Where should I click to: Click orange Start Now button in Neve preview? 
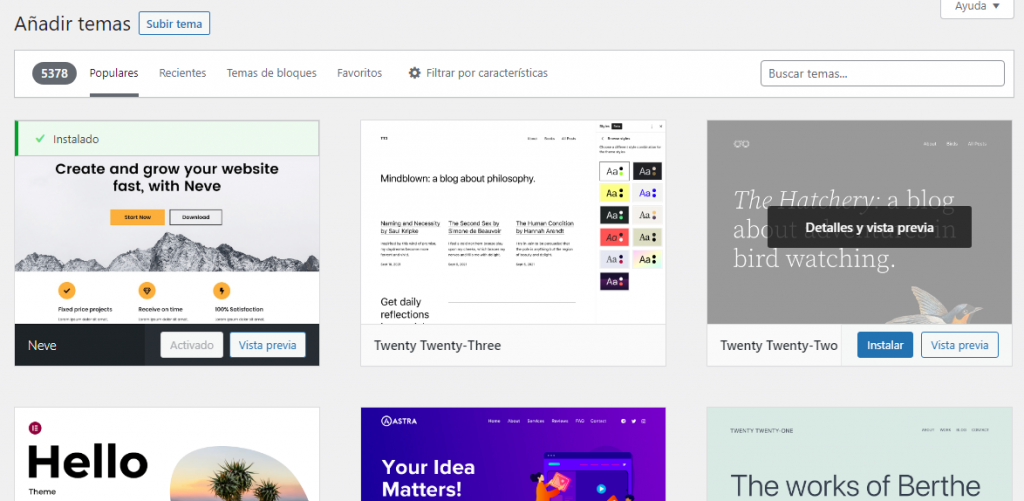(137, 217)
